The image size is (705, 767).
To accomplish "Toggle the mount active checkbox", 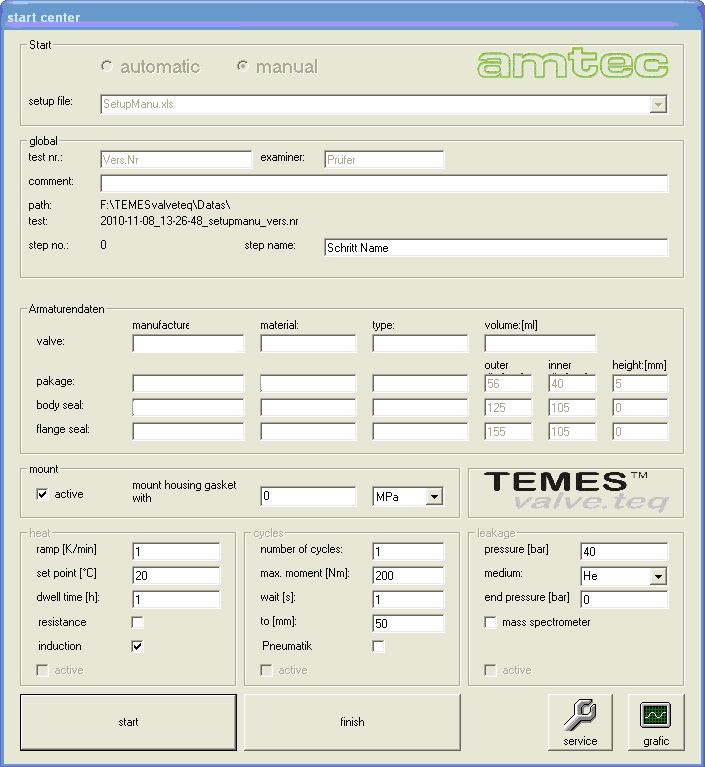I will pyautogui.click(x=43, y=494).
